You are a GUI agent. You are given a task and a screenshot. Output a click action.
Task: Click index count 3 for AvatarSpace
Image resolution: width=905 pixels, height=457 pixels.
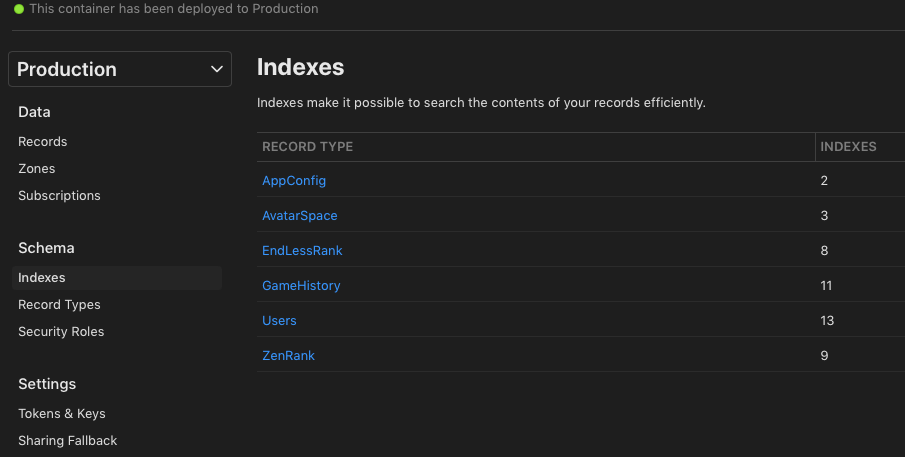tap(824, 216)
